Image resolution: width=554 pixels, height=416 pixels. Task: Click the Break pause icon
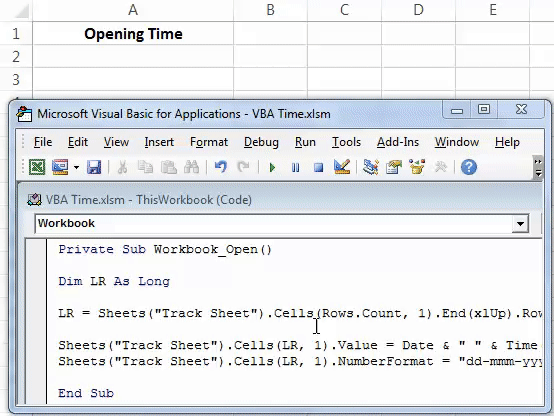[296, 167]
